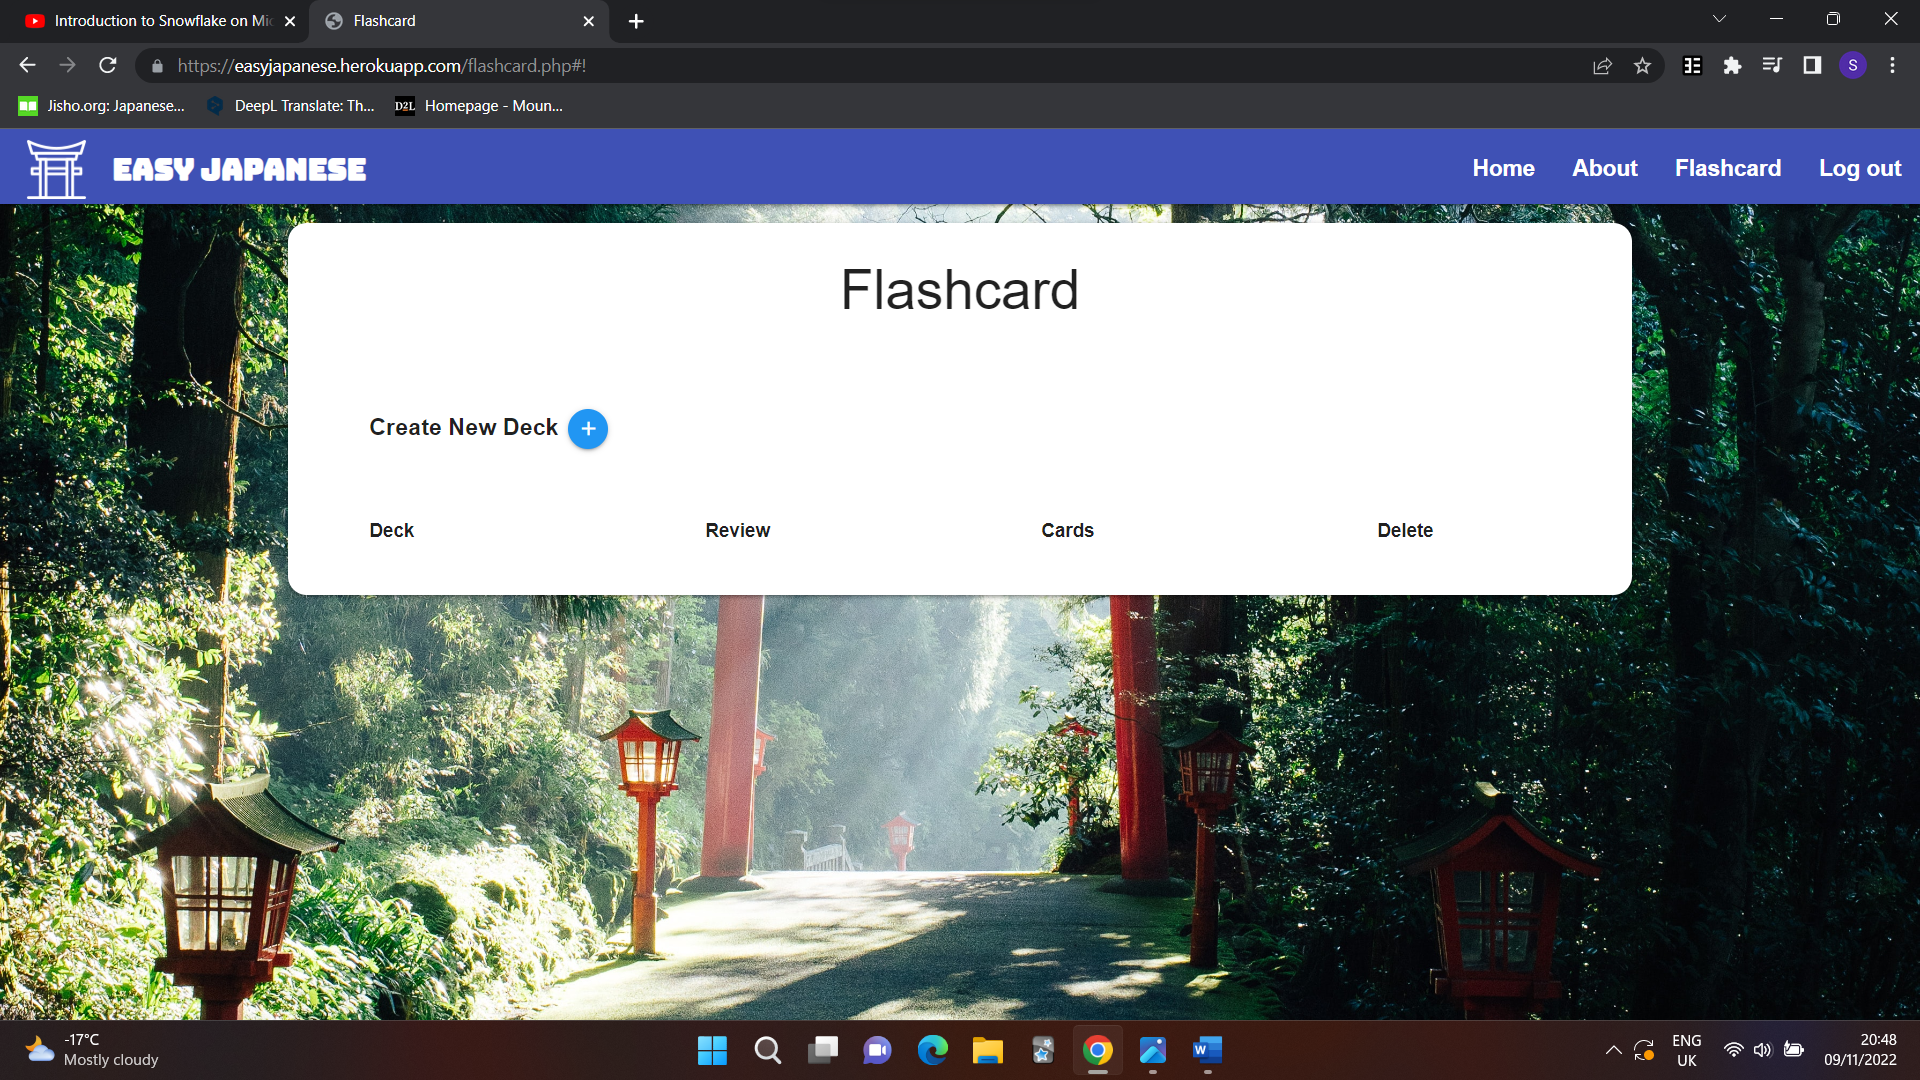
Task: Click the Review column header
Action: pos(737,530)
